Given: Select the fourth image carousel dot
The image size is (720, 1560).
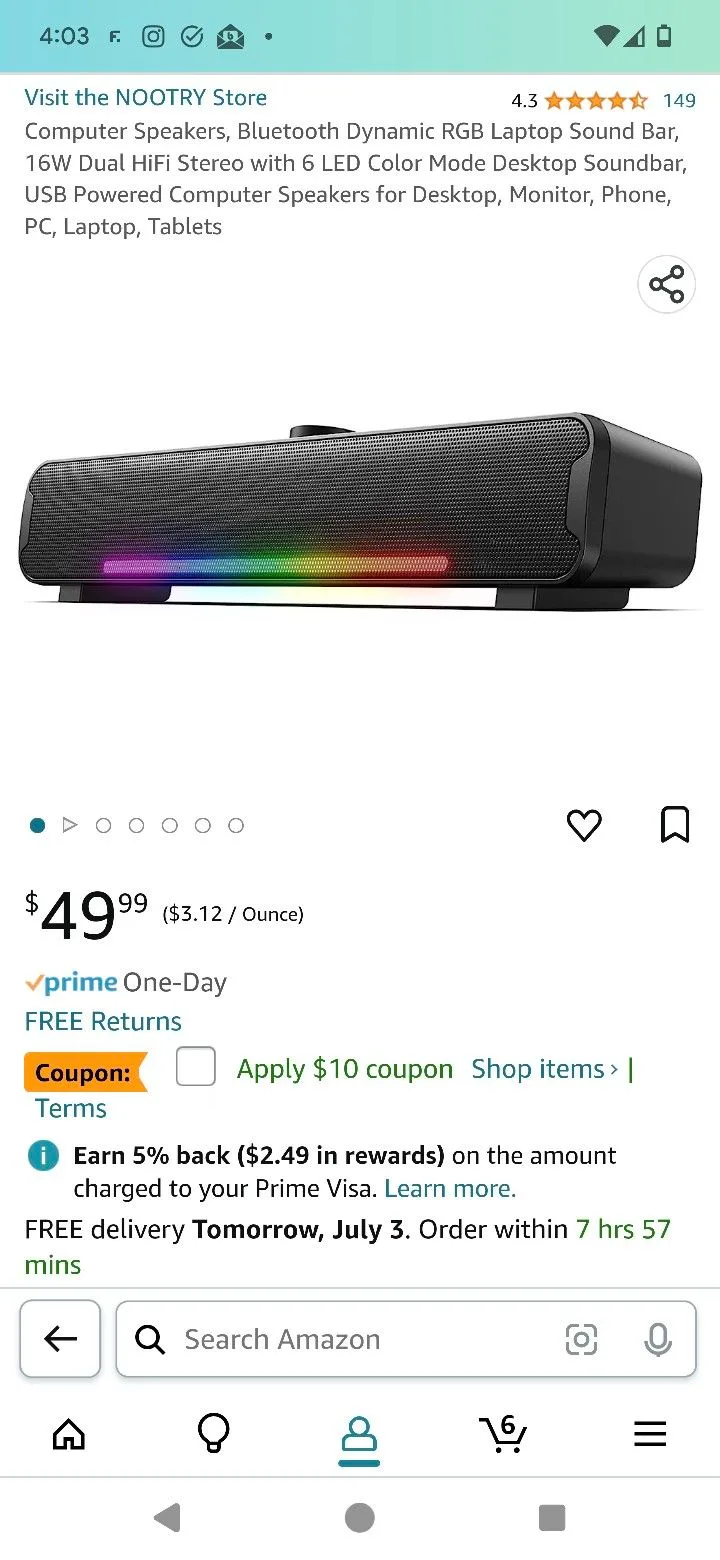Looking at the screenshot, I should [170, 825].
